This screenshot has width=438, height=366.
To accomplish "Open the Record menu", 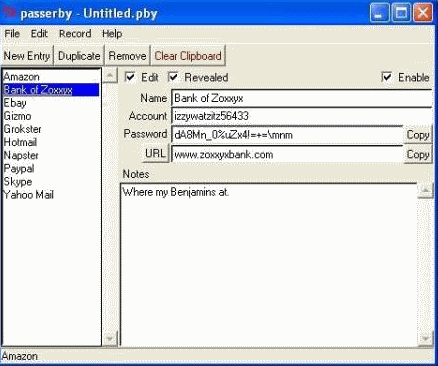I will pos(75,34).
